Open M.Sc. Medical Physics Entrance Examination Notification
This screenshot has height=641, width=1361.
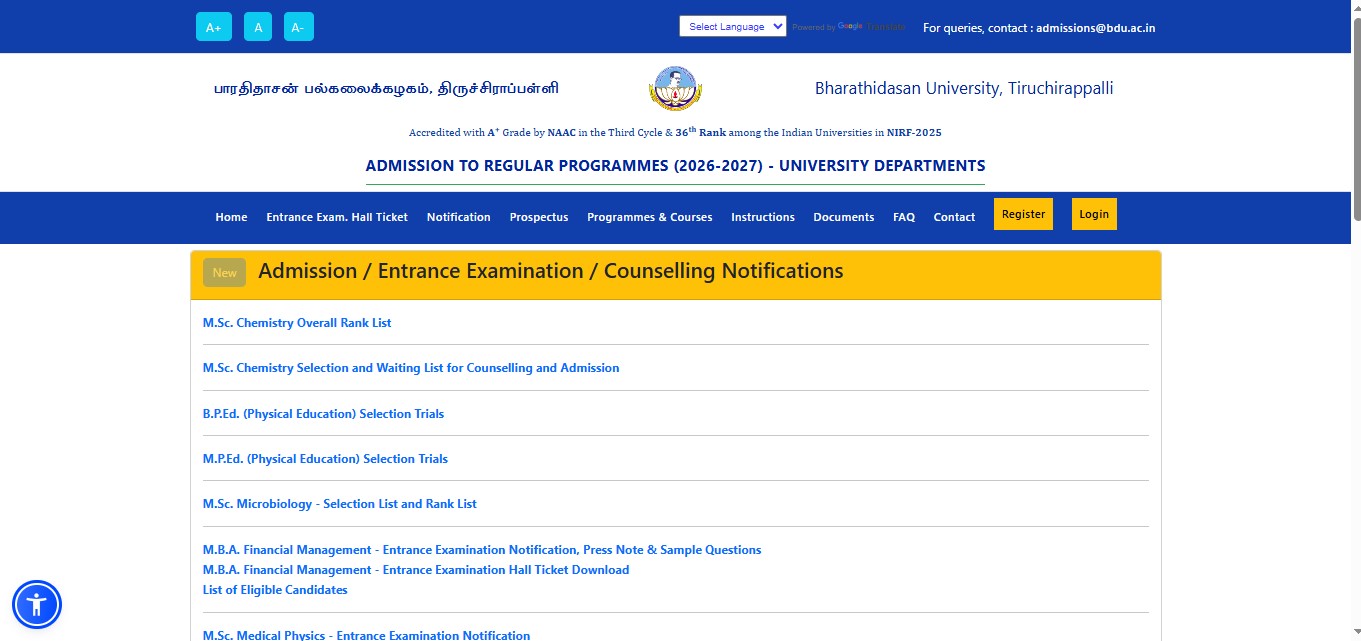pos(366,635)
